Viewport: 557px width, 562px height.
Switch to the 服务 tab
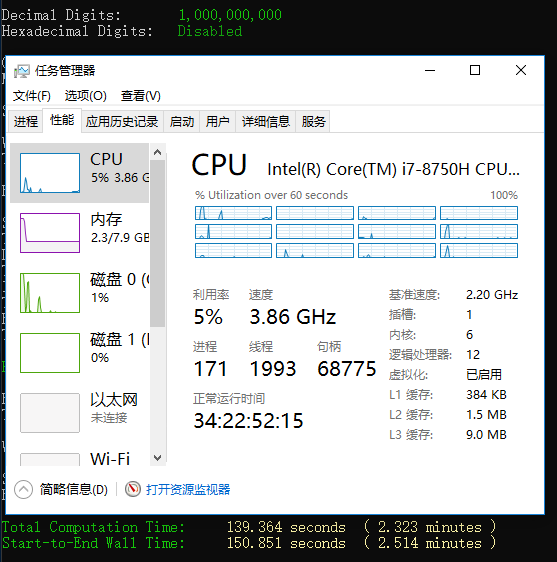pyautogui.click(x=313, y=122)
